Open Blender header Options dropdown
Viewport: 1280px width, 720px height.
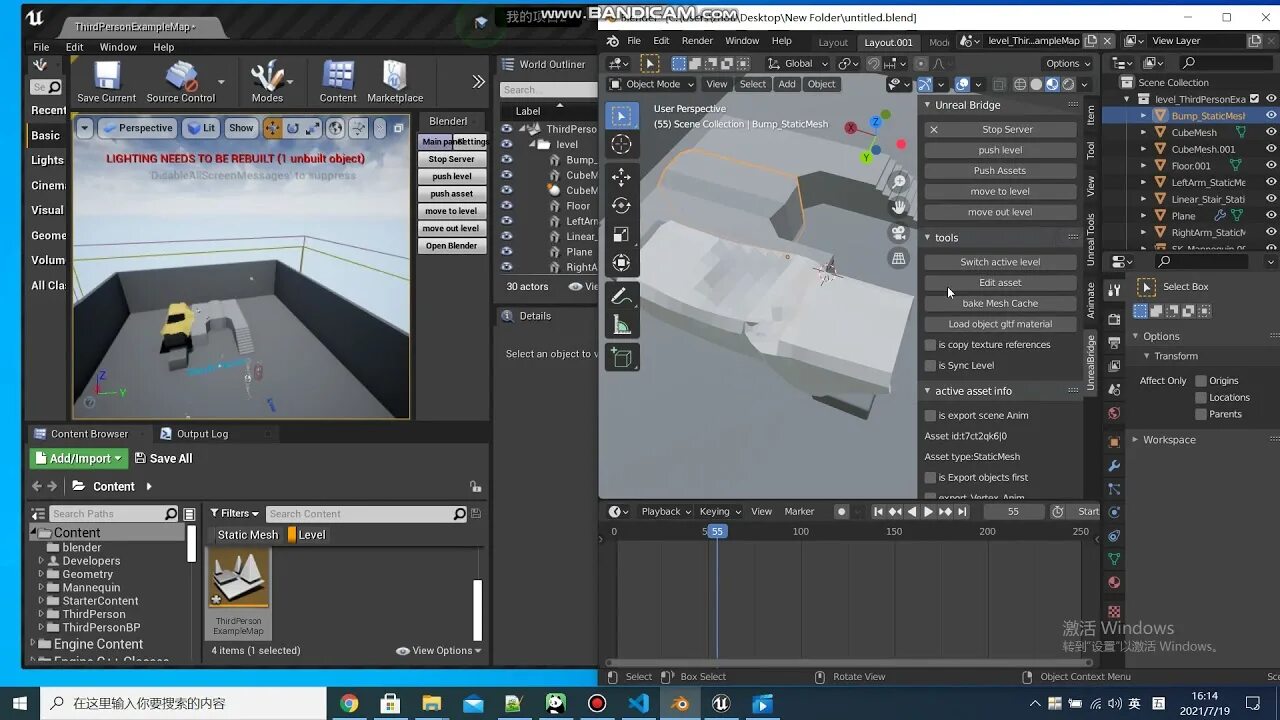[1068, 63]
